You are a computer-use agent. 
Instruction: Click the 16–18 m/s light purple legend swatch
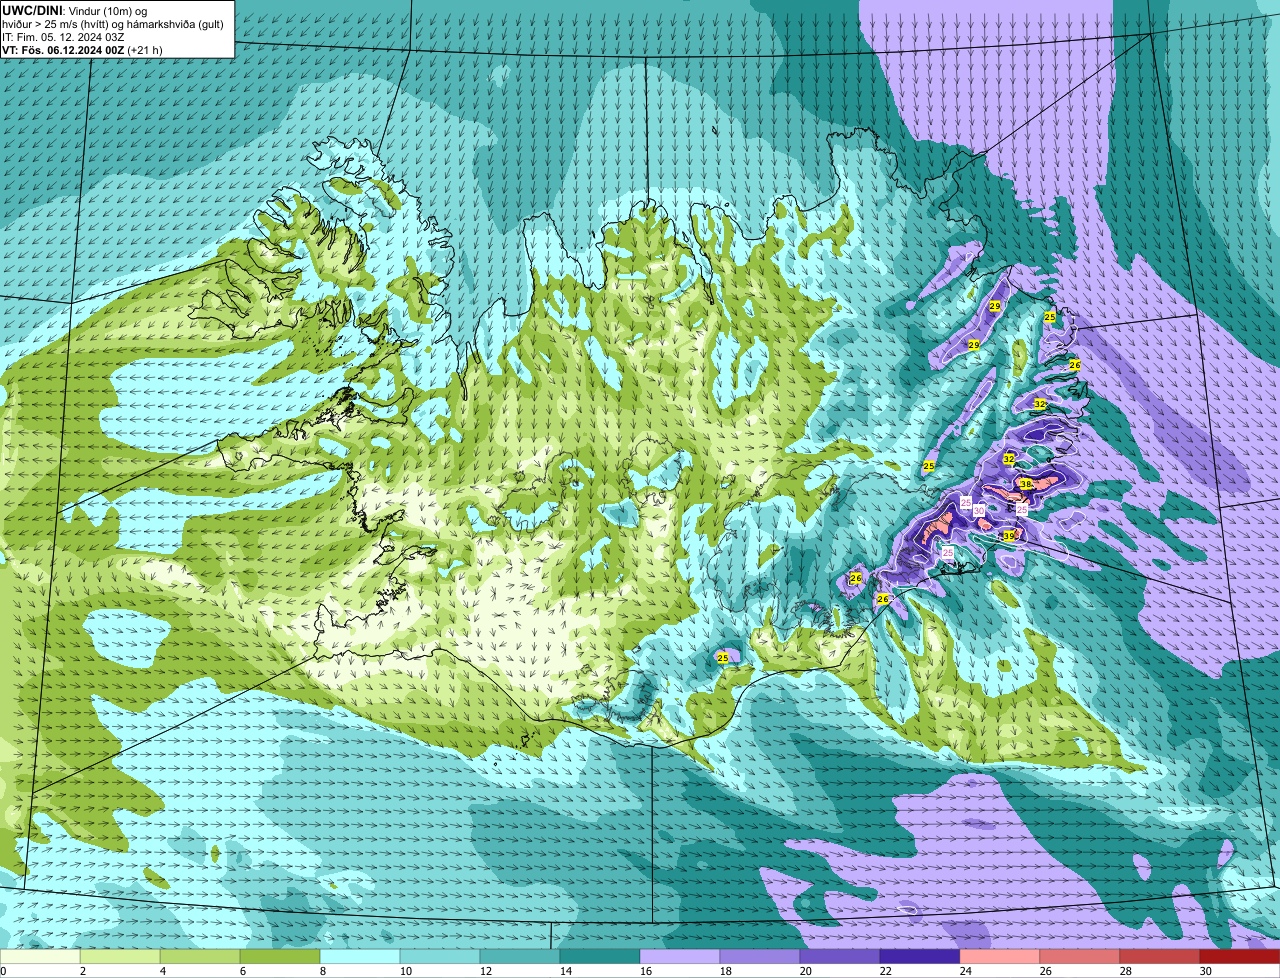680,957
